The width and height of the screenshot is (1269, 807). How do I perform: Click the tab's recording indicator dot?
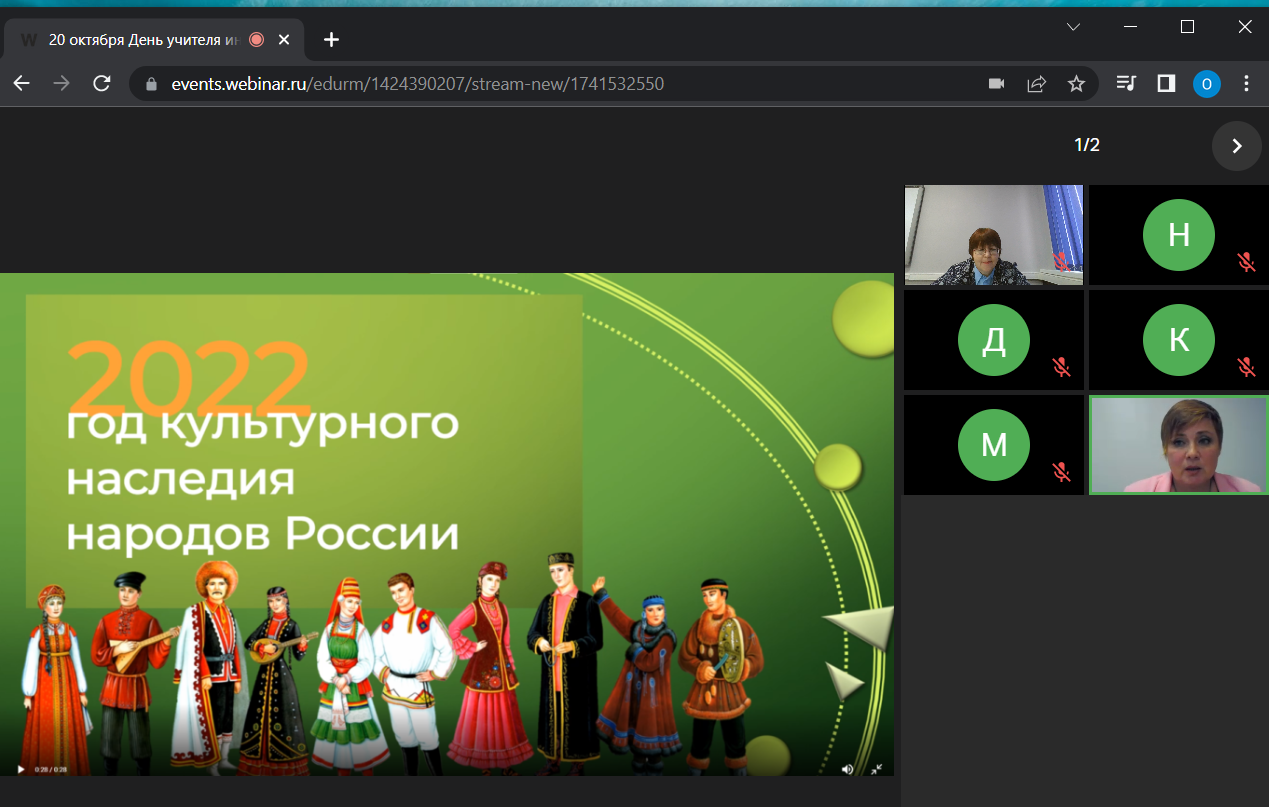[256, 40]
